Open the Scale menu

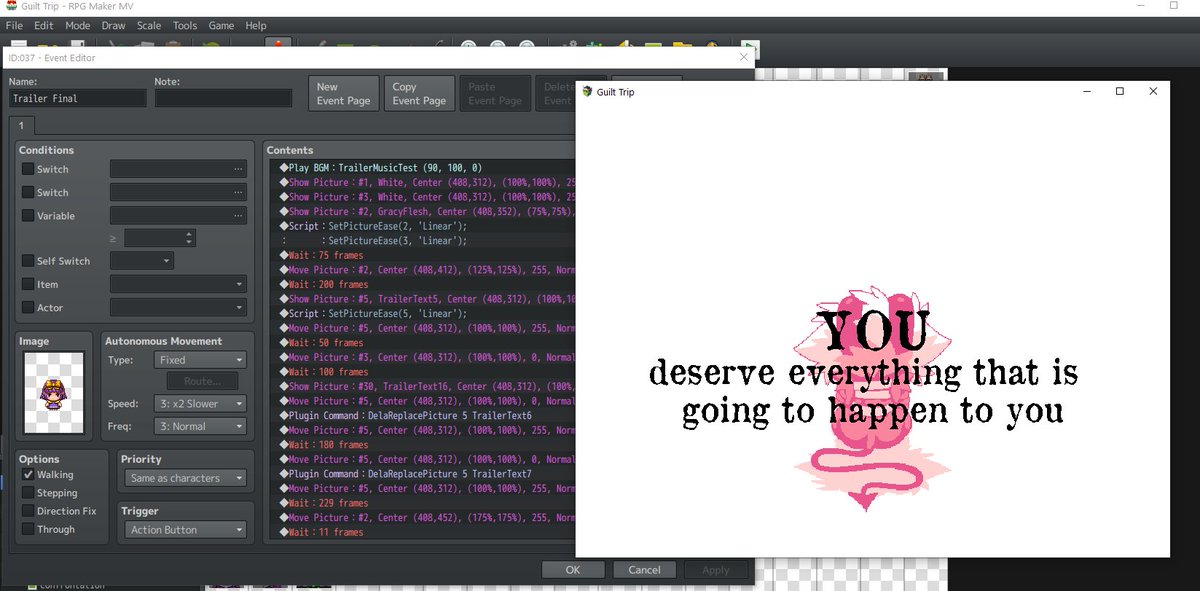149,25
